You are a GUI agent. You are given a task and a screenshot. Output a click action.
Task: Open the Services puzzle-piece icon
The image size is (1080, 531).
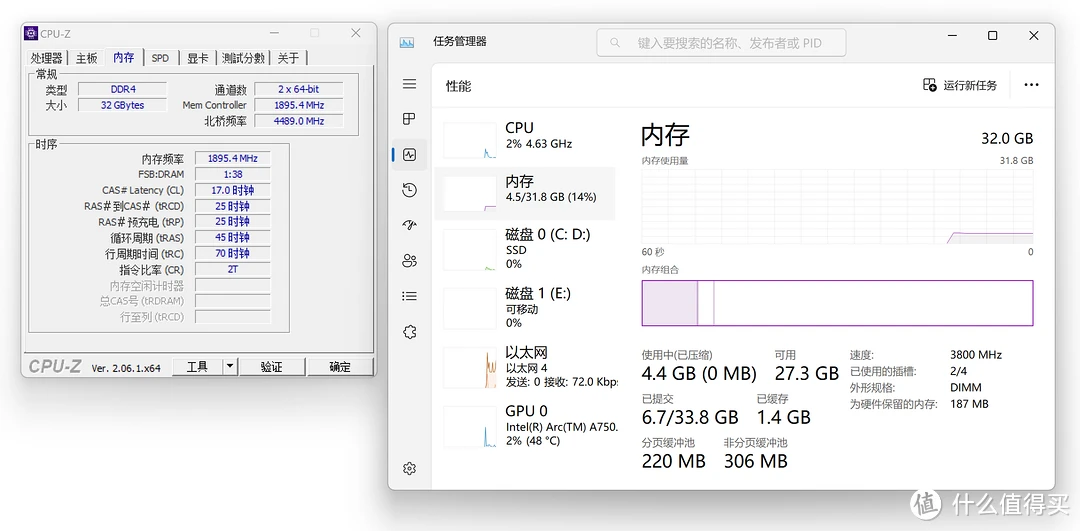click(409, 332)
